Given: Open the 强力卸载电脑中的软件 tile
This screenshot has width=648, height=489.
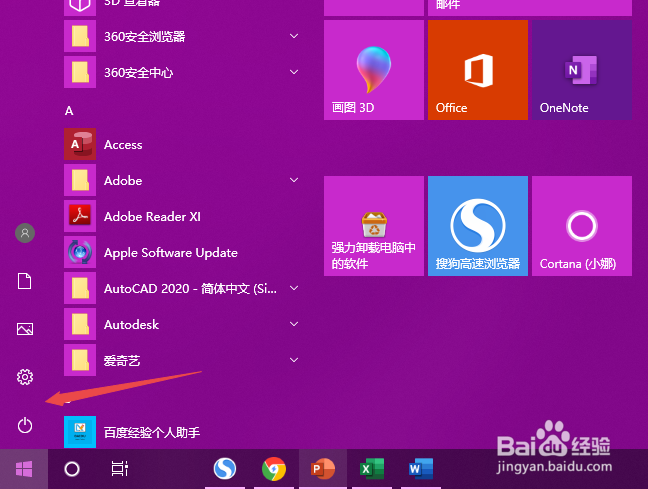Looking at the screenshot, I should click(374, 226).
